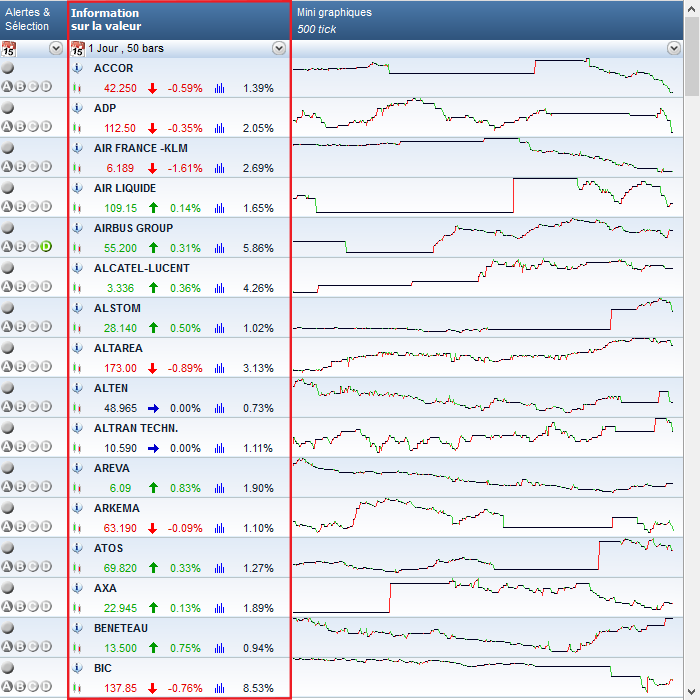700x700 pixels.
Task: Click scrollbar down arrow
Action: point(692,692)
